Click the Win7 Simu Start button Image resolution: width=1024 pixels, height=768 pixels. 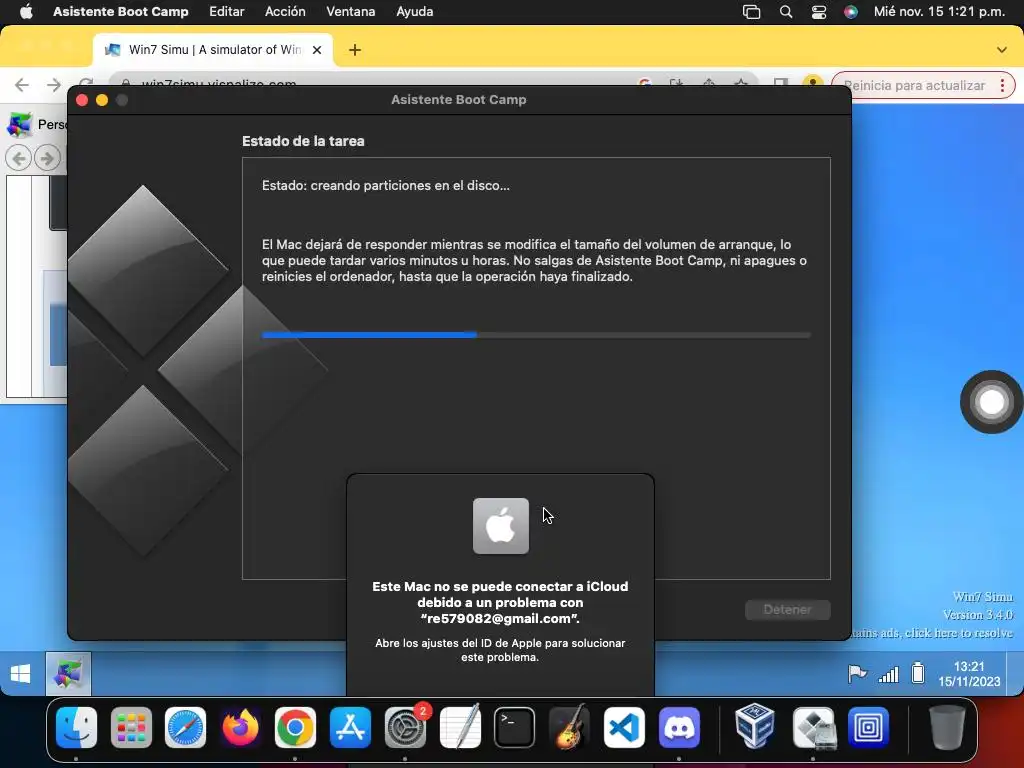click(x=20, y=673)
